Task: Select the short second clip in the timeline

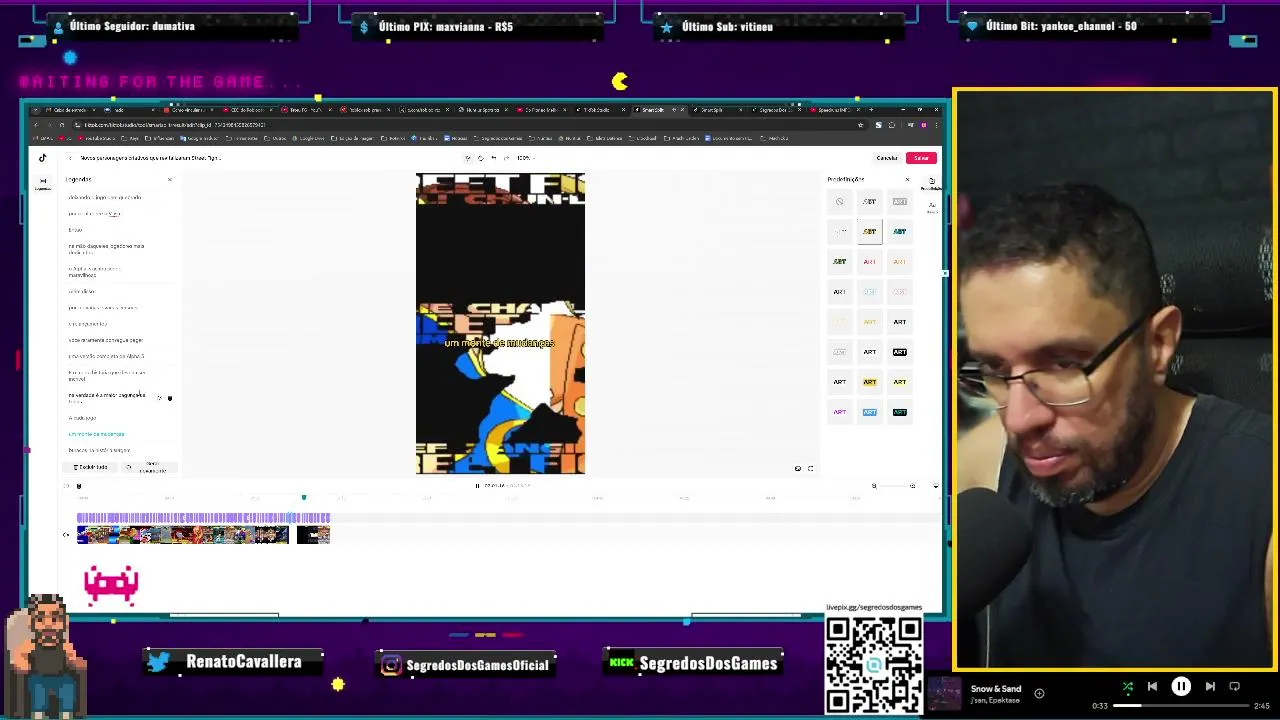Action: pyautogui.click(x=313, y=535)
